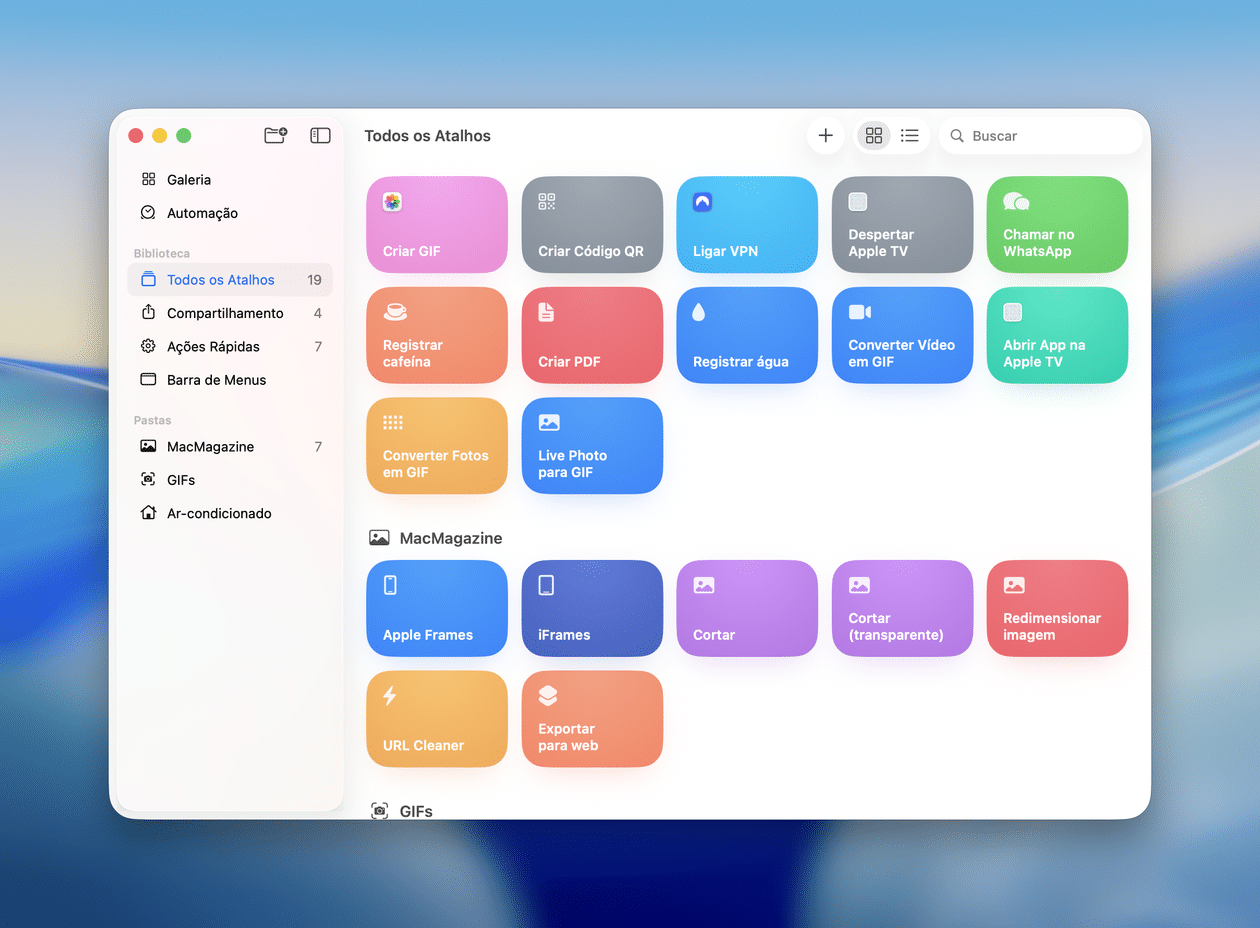Image resolution: width=1260 pixels, height=928 pixels.
Task: Open the Cortar (transparente) shortcut tile
Action: point(902,608)
